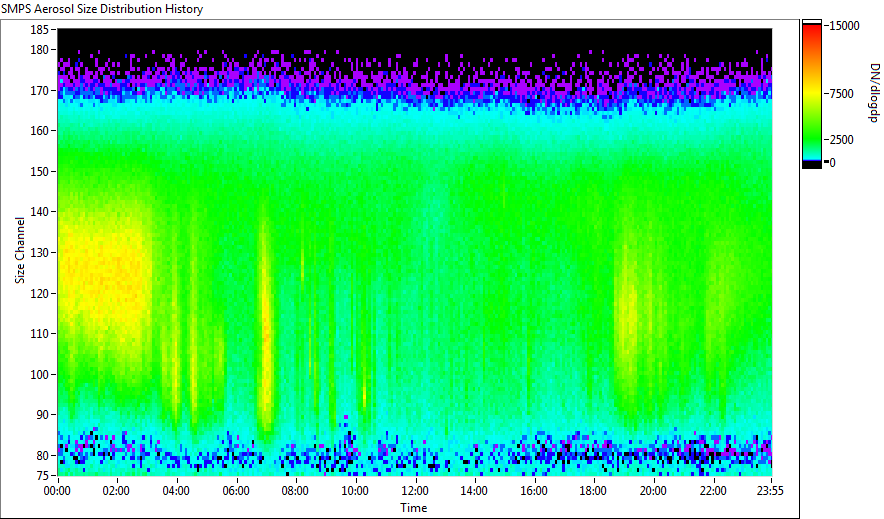Click the 90 size channel tick
884x519 pixels.
[x=42, y=415]
